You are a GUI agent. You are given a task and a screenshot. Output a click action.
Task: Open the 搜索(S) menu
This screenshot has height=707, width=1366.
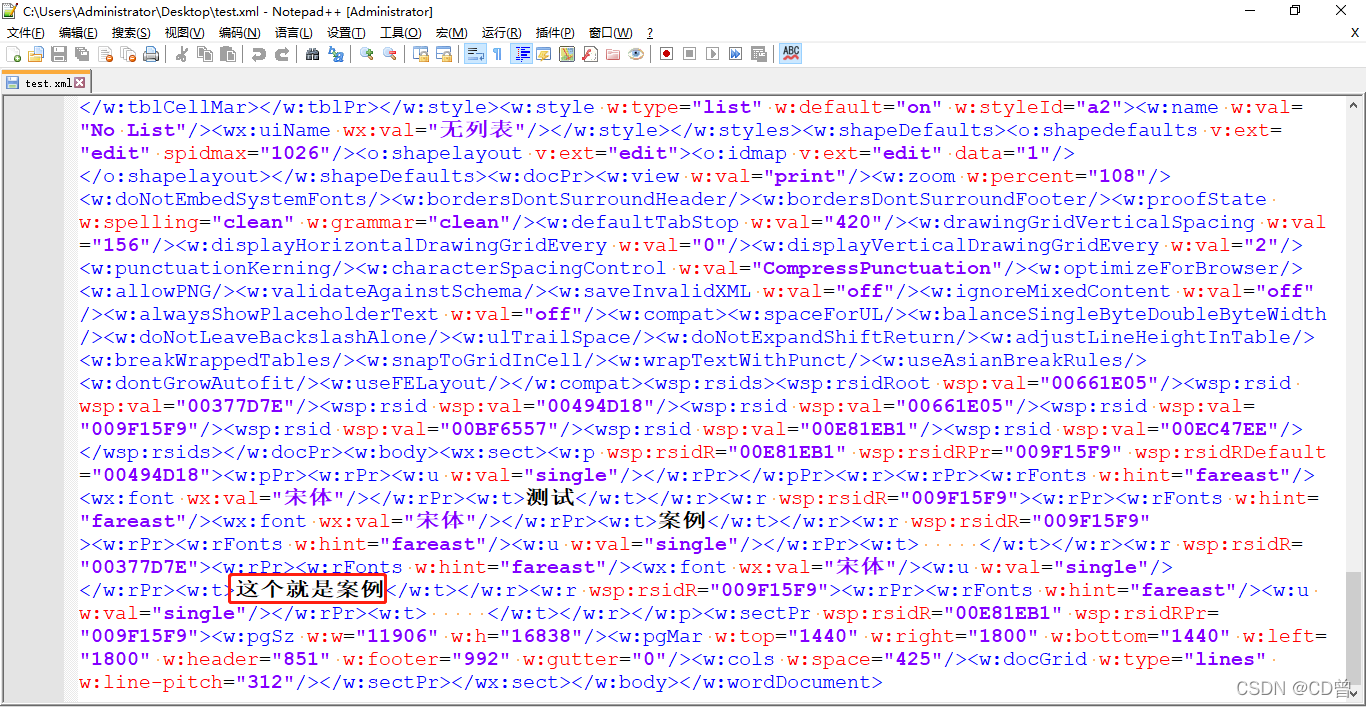coord(131,33)
